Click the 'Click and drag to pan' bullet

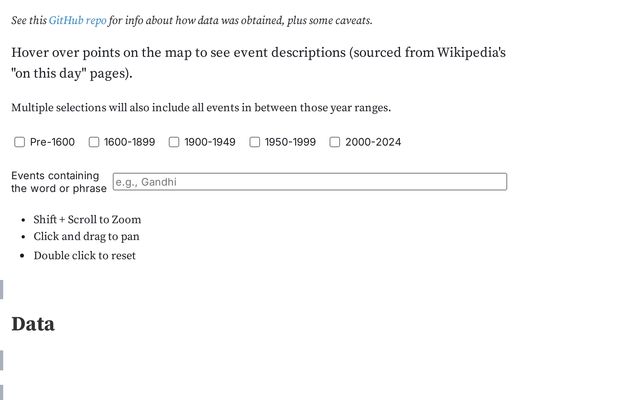click(x=86, y=237)
